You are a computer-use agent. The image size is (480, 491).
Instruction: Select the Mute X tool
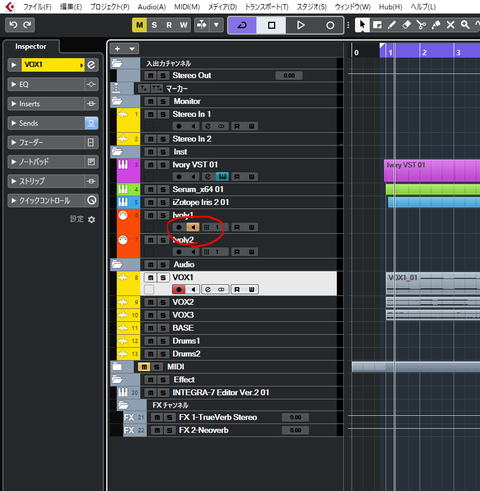click(x=450, y=25)
